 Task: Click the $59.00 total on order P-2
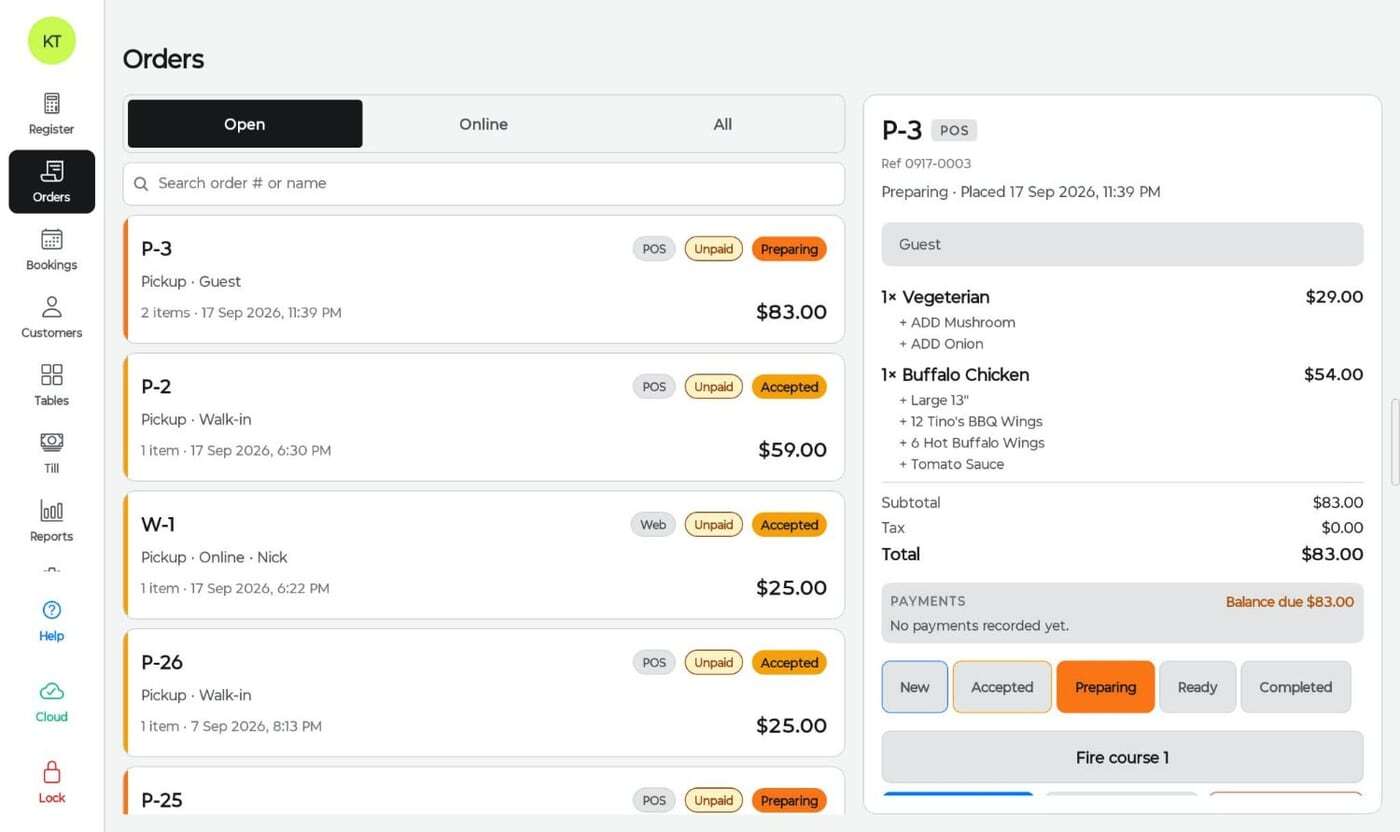[792, 450]
